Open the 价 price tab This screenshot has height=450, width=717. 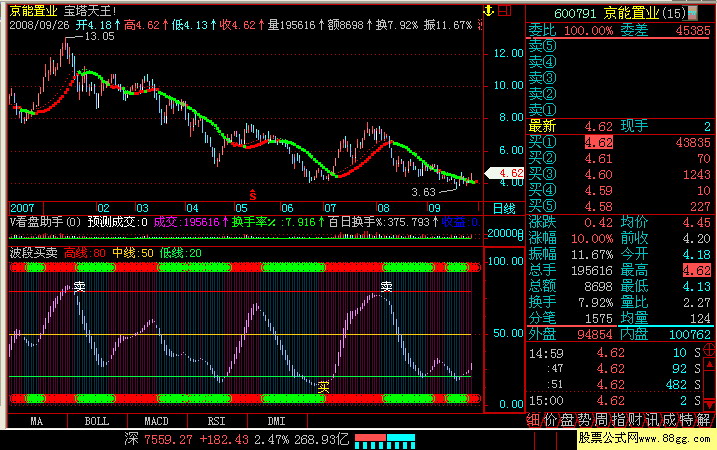click(550, 420)
